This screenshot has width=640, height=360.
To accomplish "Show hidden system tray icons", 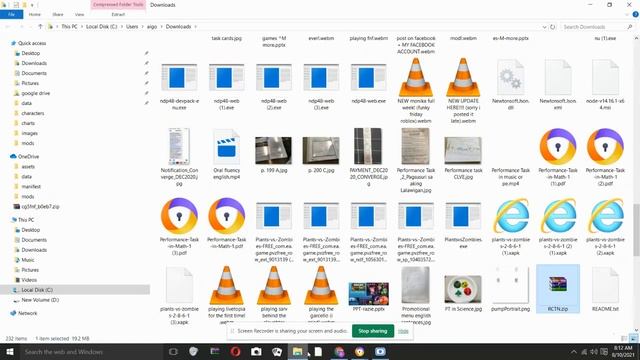I will point(573,351).
